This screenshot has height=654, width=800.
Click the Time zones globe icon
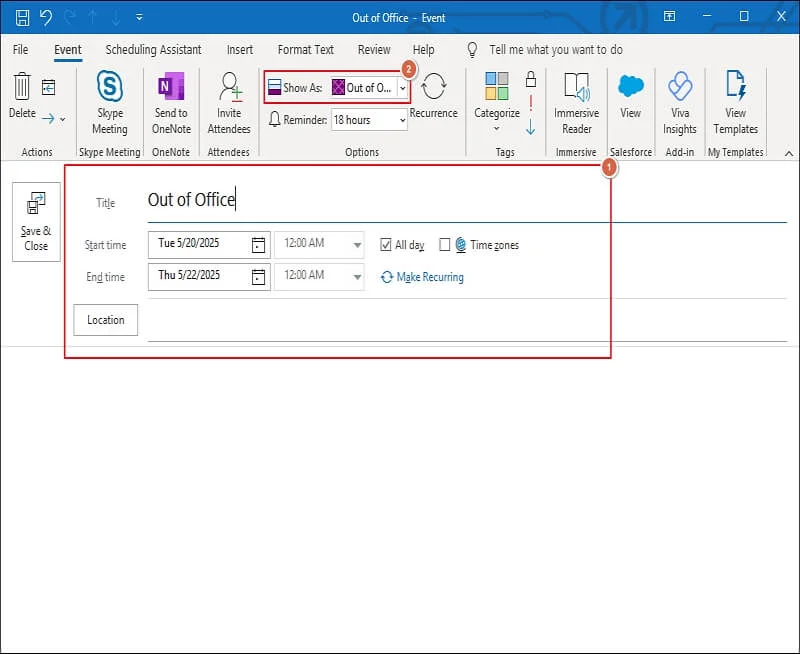pos(461,245)
